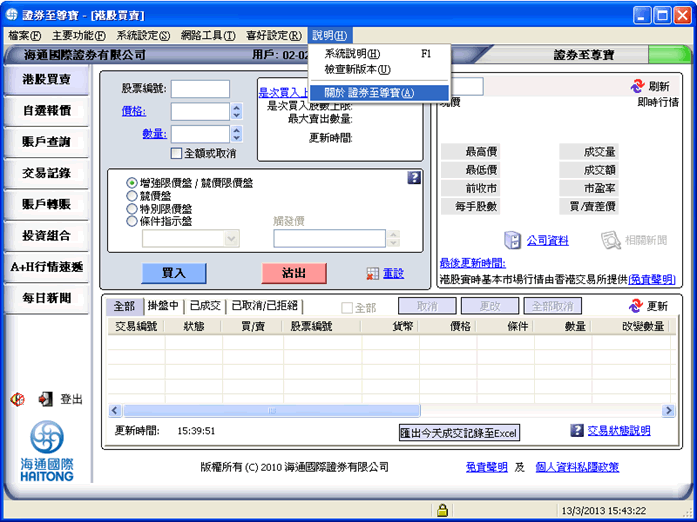
Task: Click the padlock icon in status bar
Action: pos(442,510)
